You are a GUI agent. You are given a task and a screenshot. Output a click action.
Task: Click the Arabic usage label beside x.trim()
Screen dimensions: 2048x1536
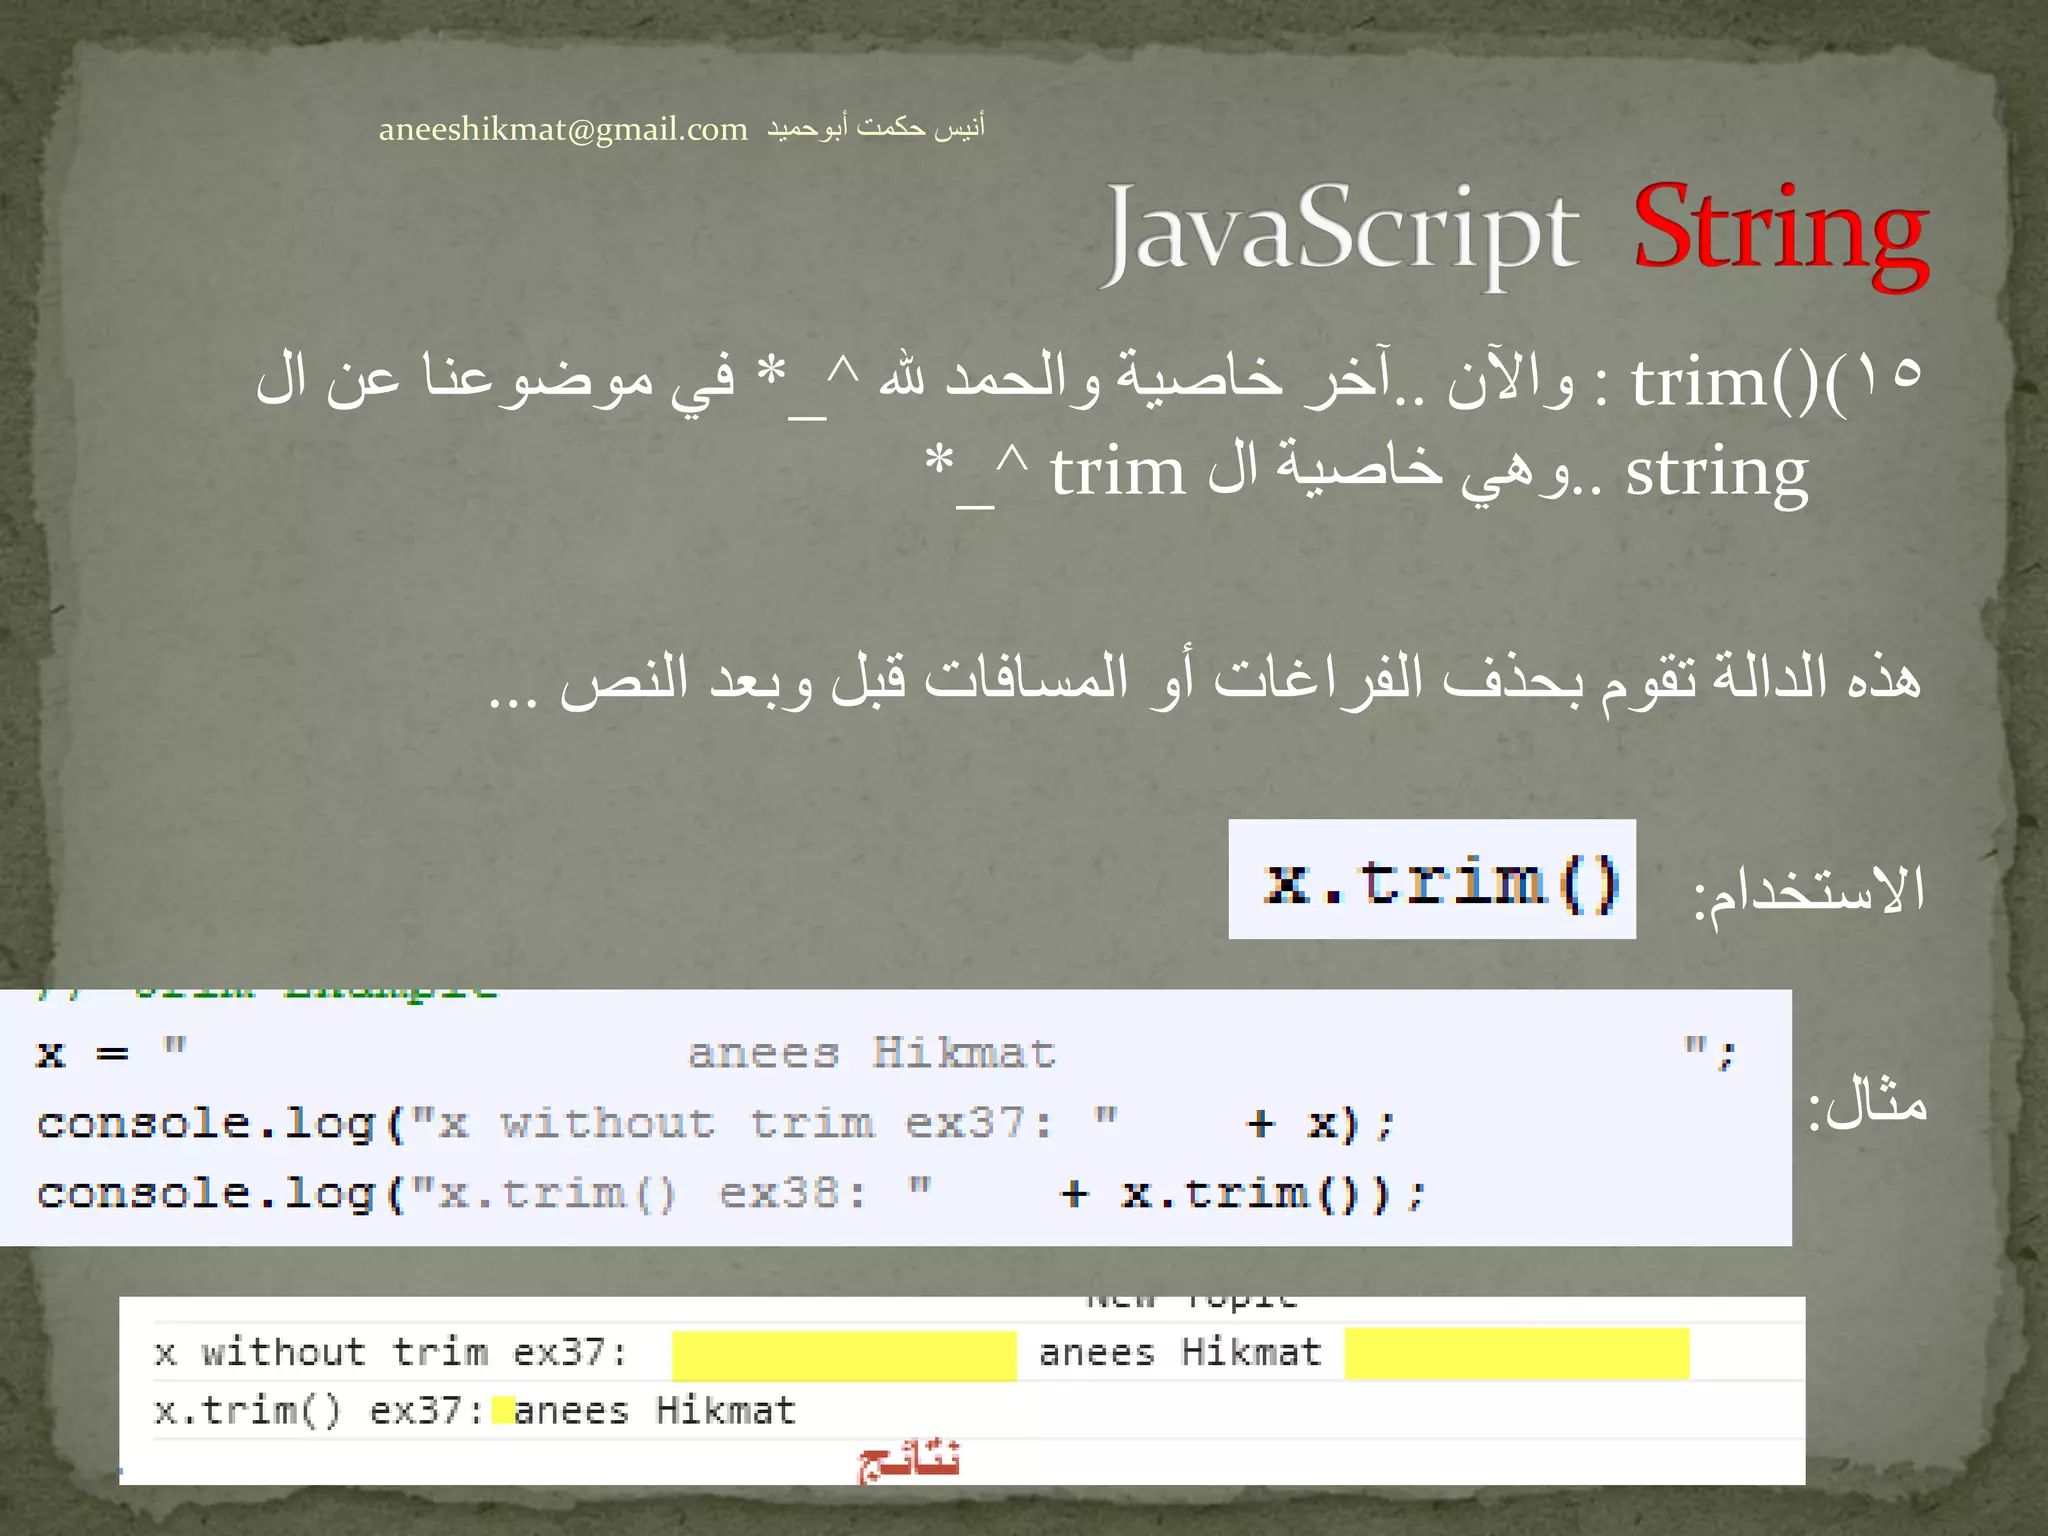tap(1808, 890)
